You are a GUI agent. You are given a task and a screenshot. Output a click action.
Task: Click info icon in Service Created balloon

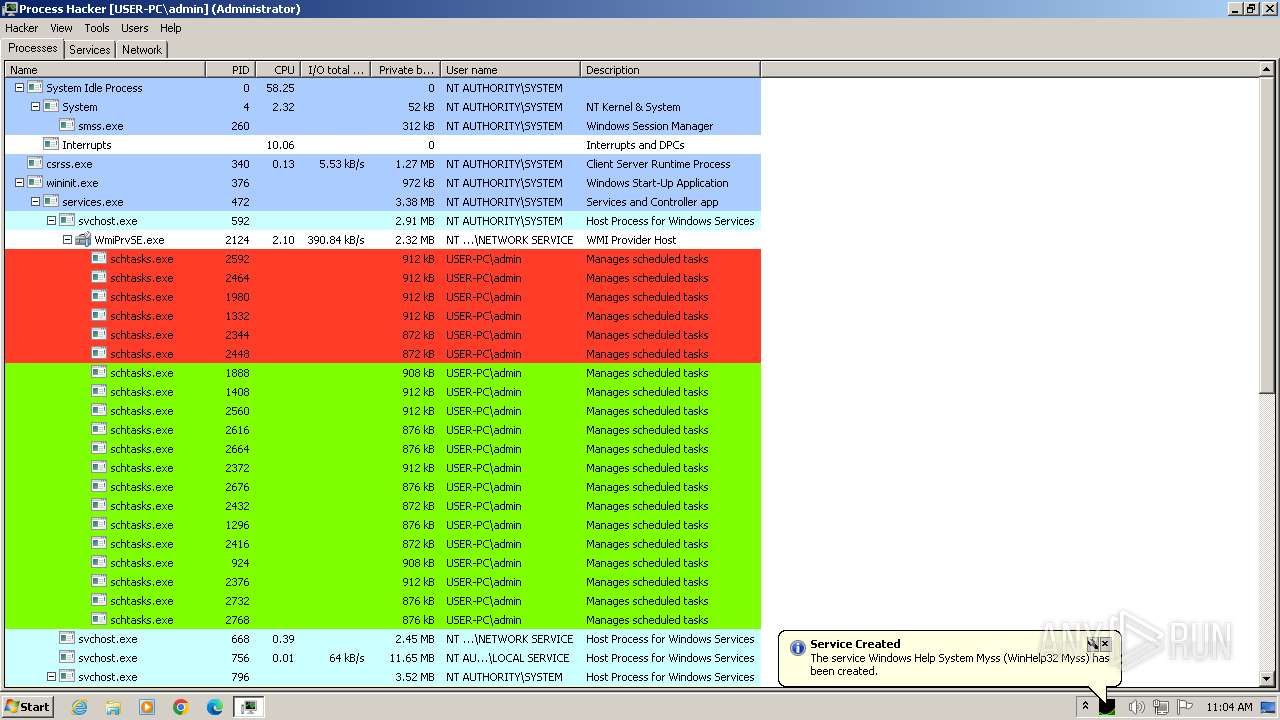[x=797, y=648]
